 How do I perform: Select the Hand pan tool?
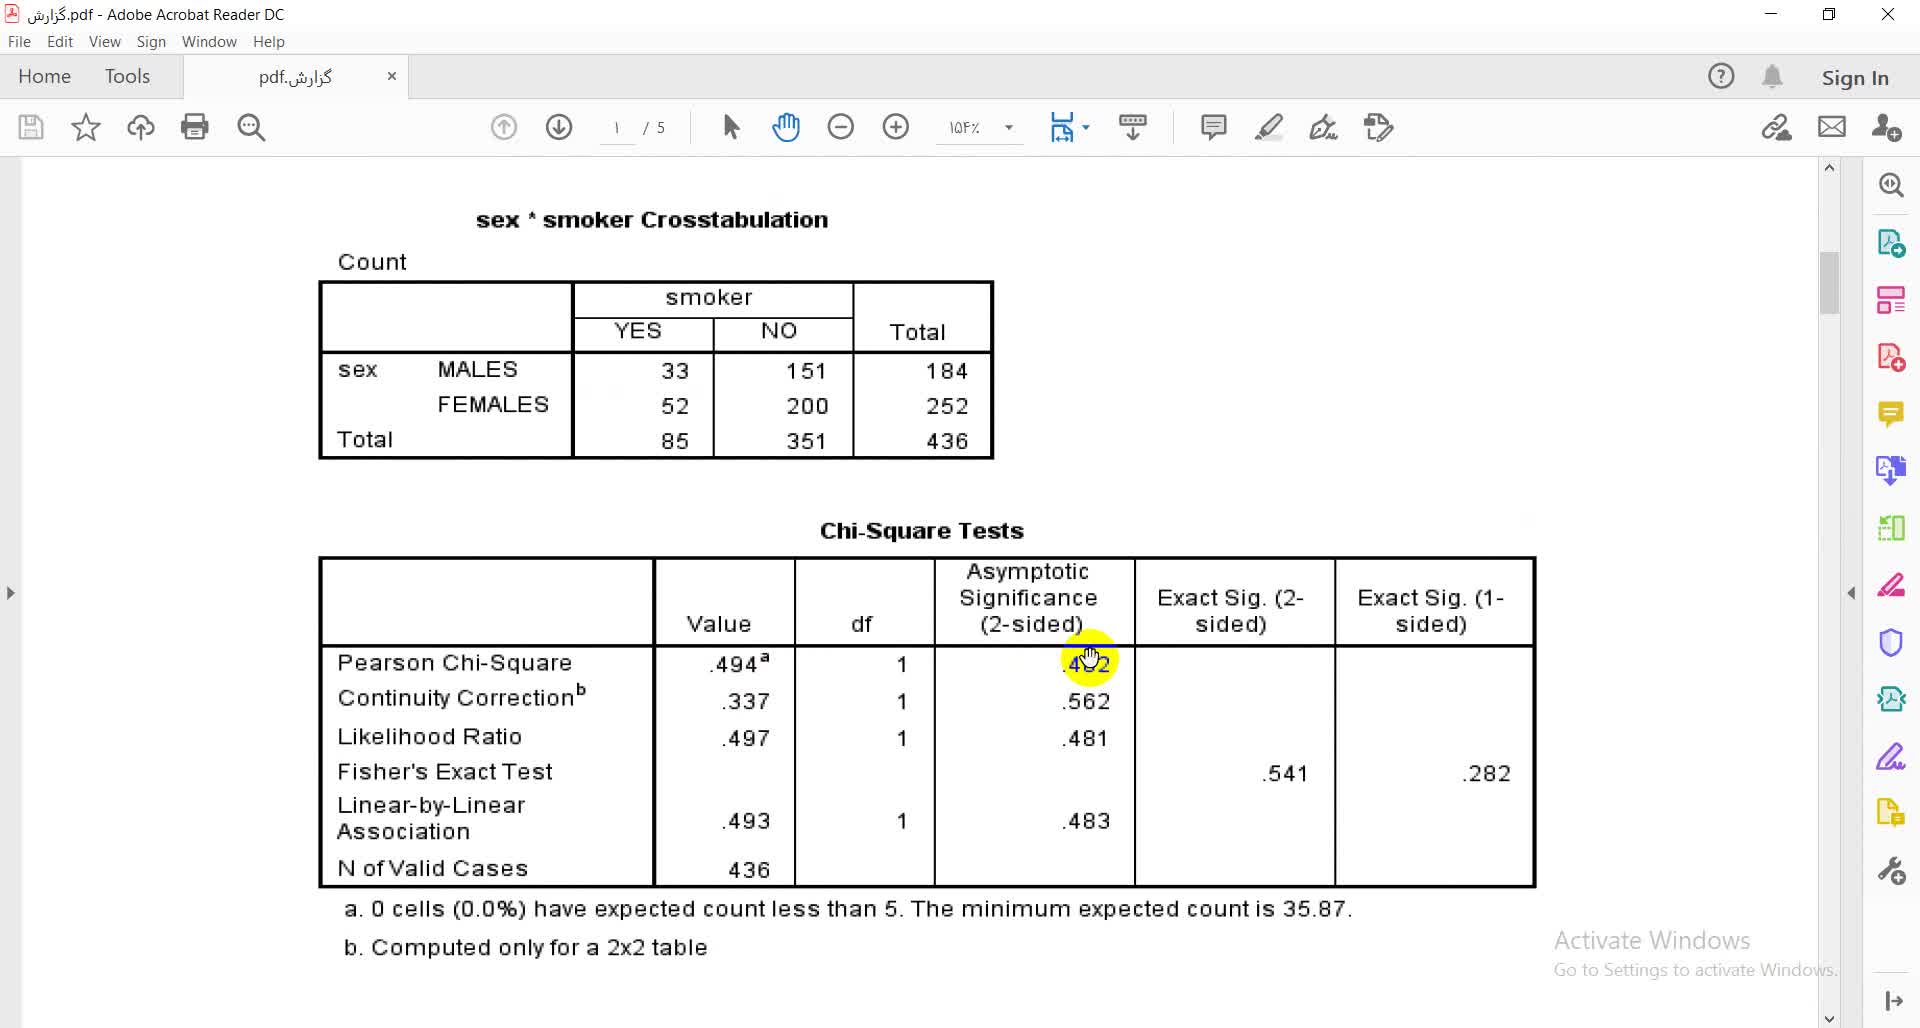pos(786,127)
